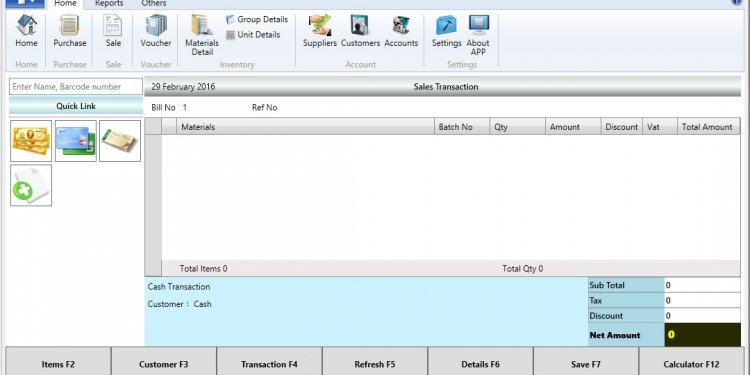Select cash payment quick link
Viewport: 750px width, 375px height.
coord(31,141)
